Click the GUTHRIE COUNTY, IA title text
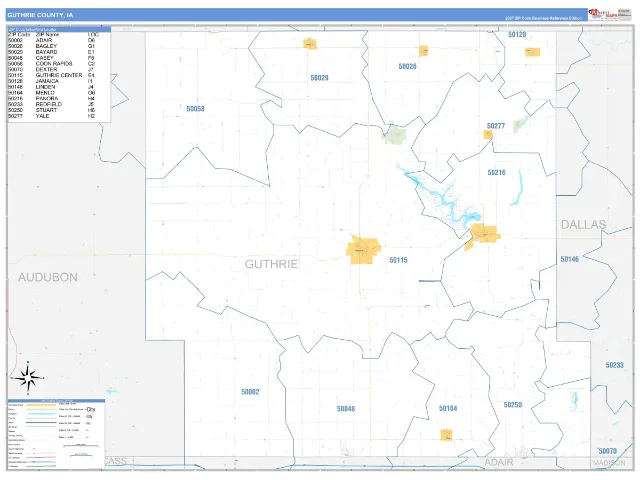 click(x=40, y=15)
